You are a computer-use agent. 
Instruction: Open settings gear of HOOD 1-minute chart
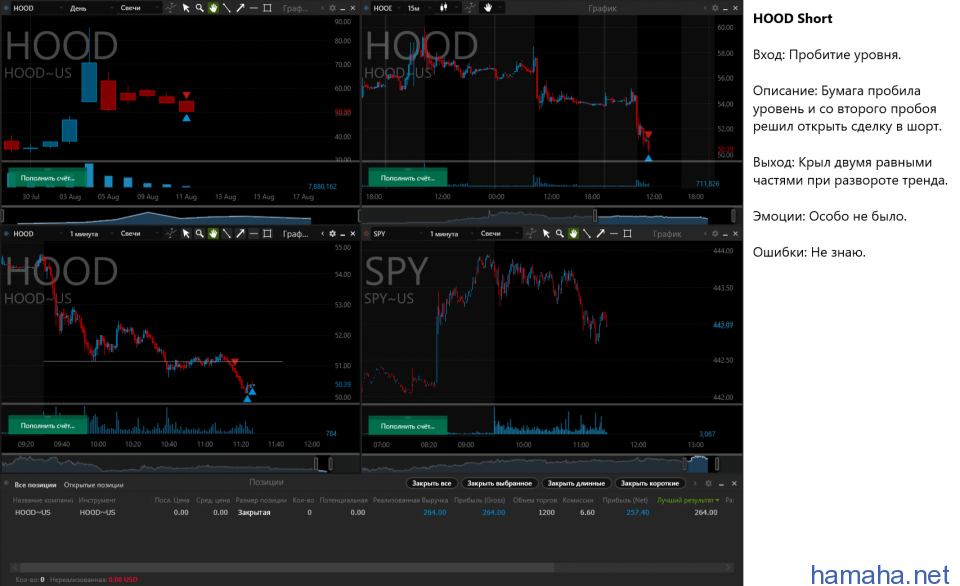pyautogui.click(x=332, y=233)
